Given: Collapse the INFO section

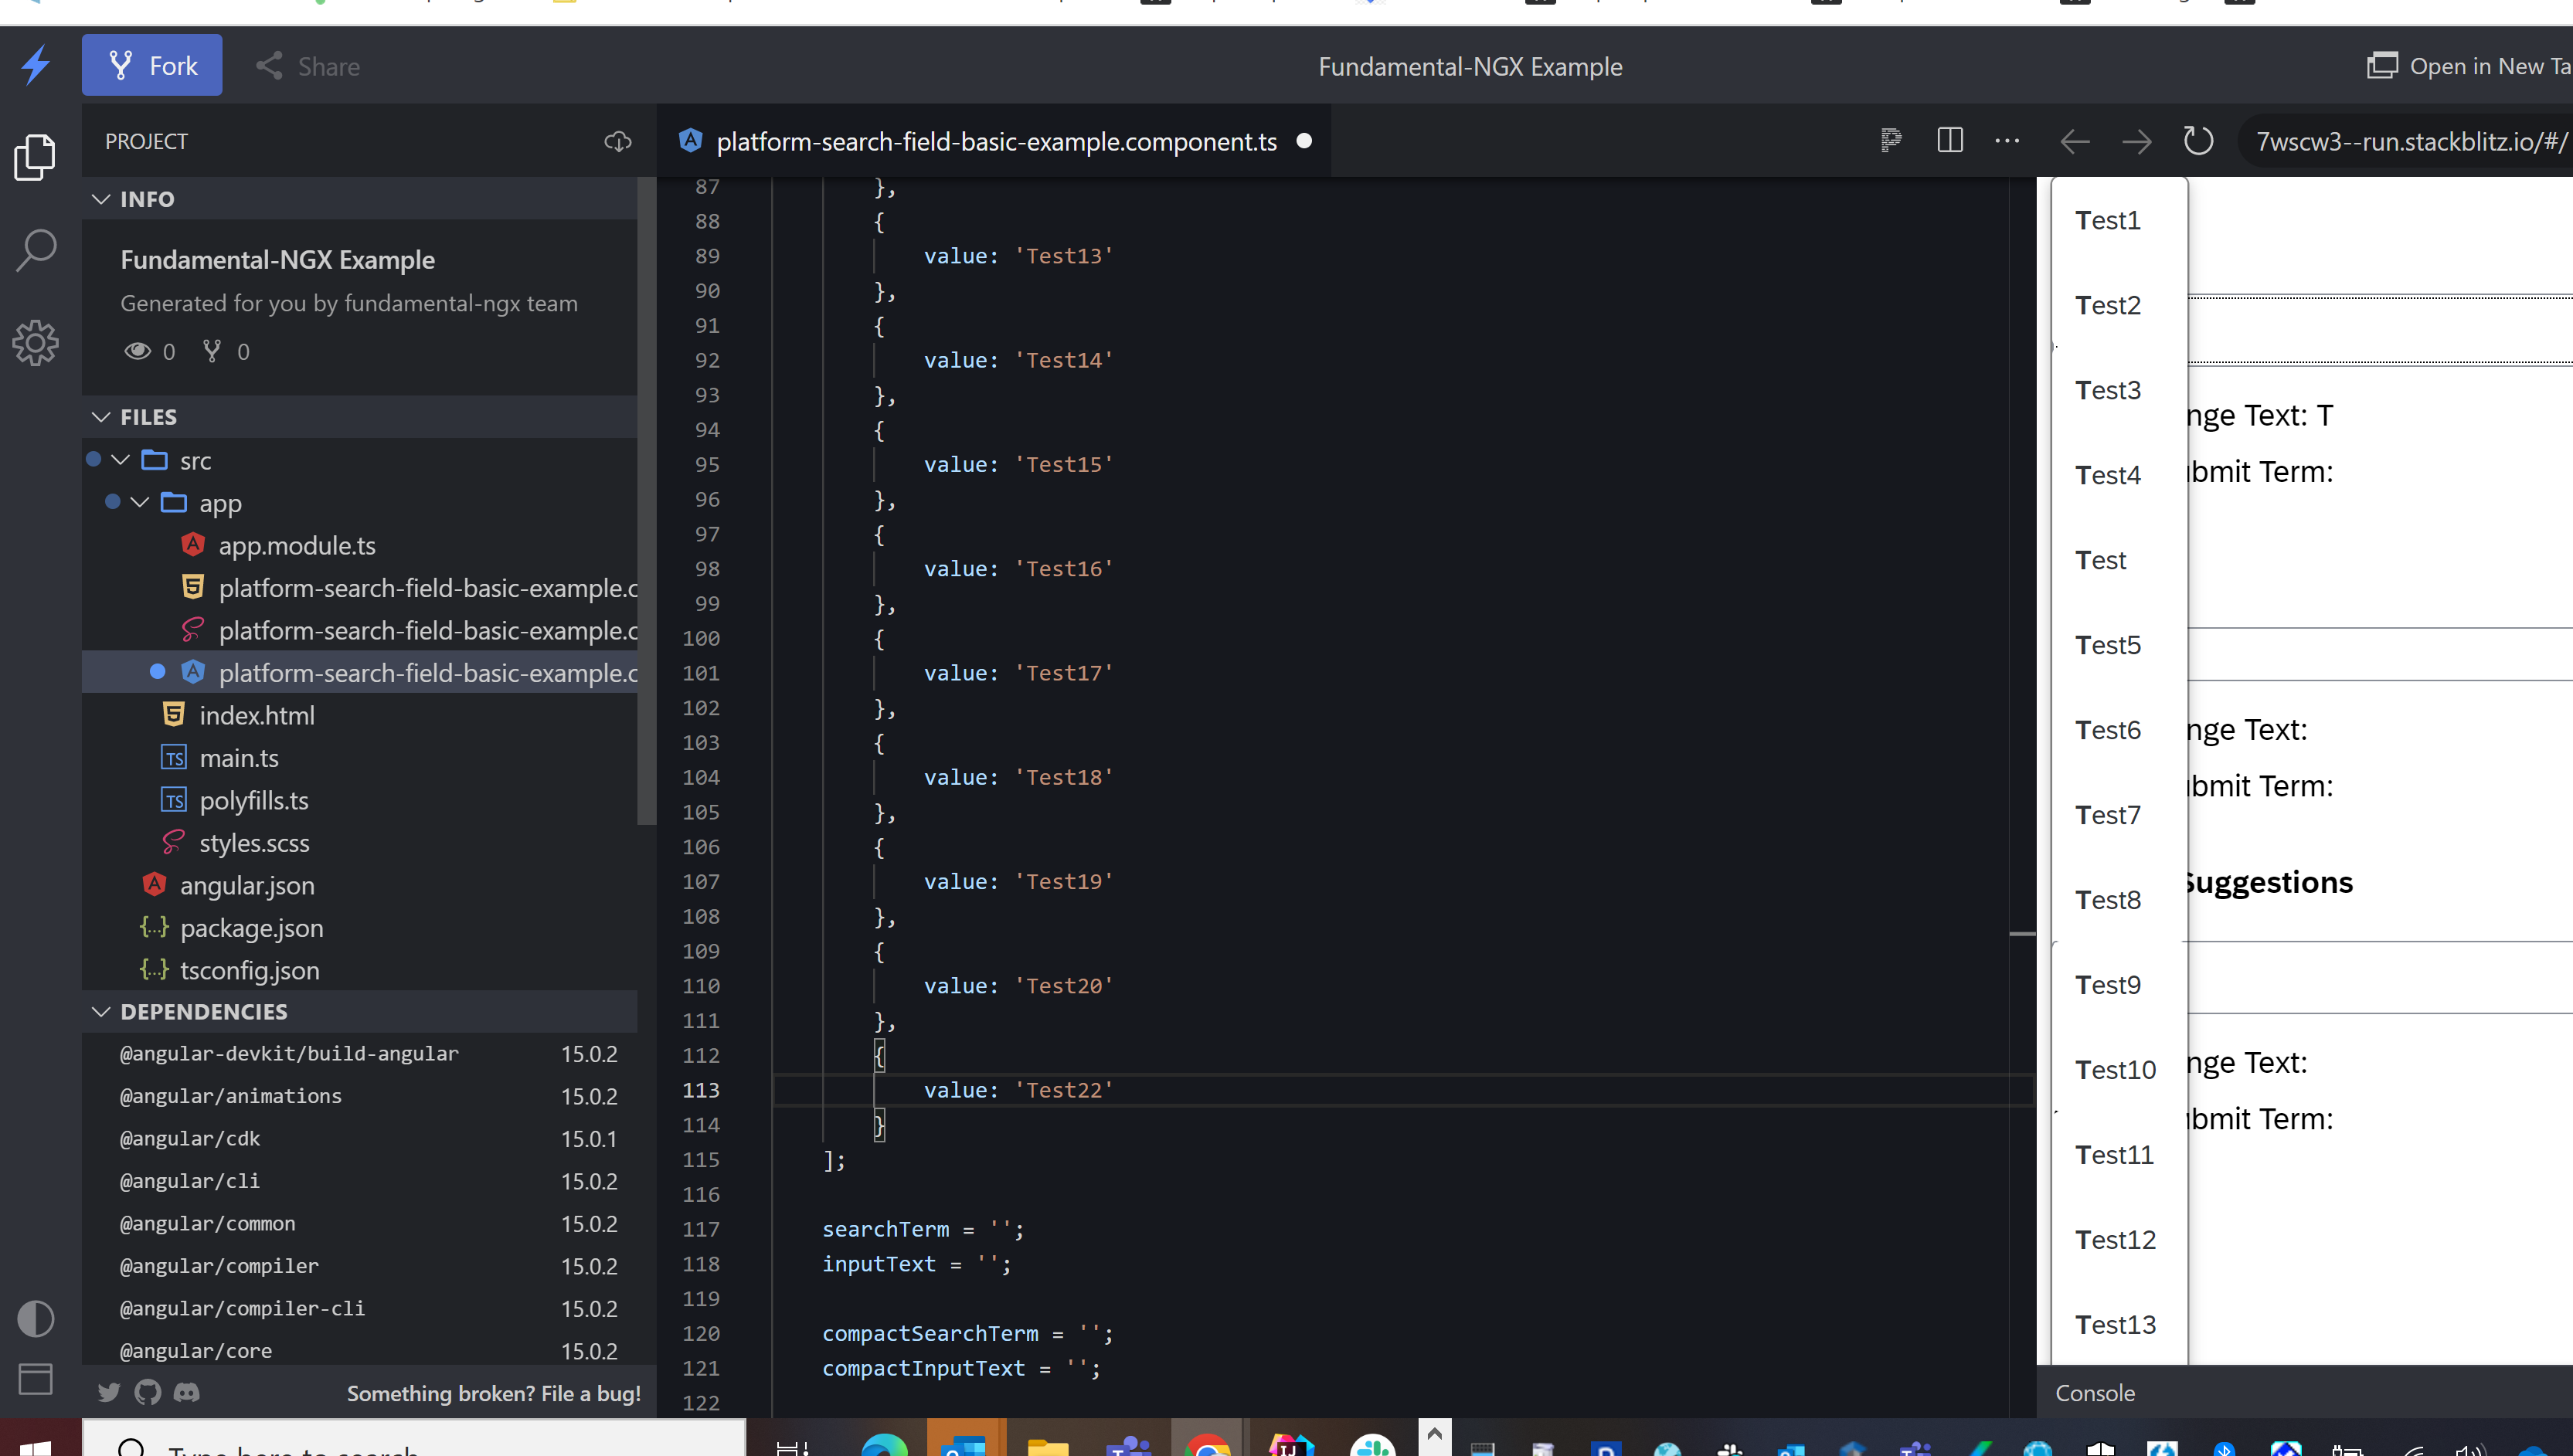Looking at the screenshot, I should click(100, 199).
